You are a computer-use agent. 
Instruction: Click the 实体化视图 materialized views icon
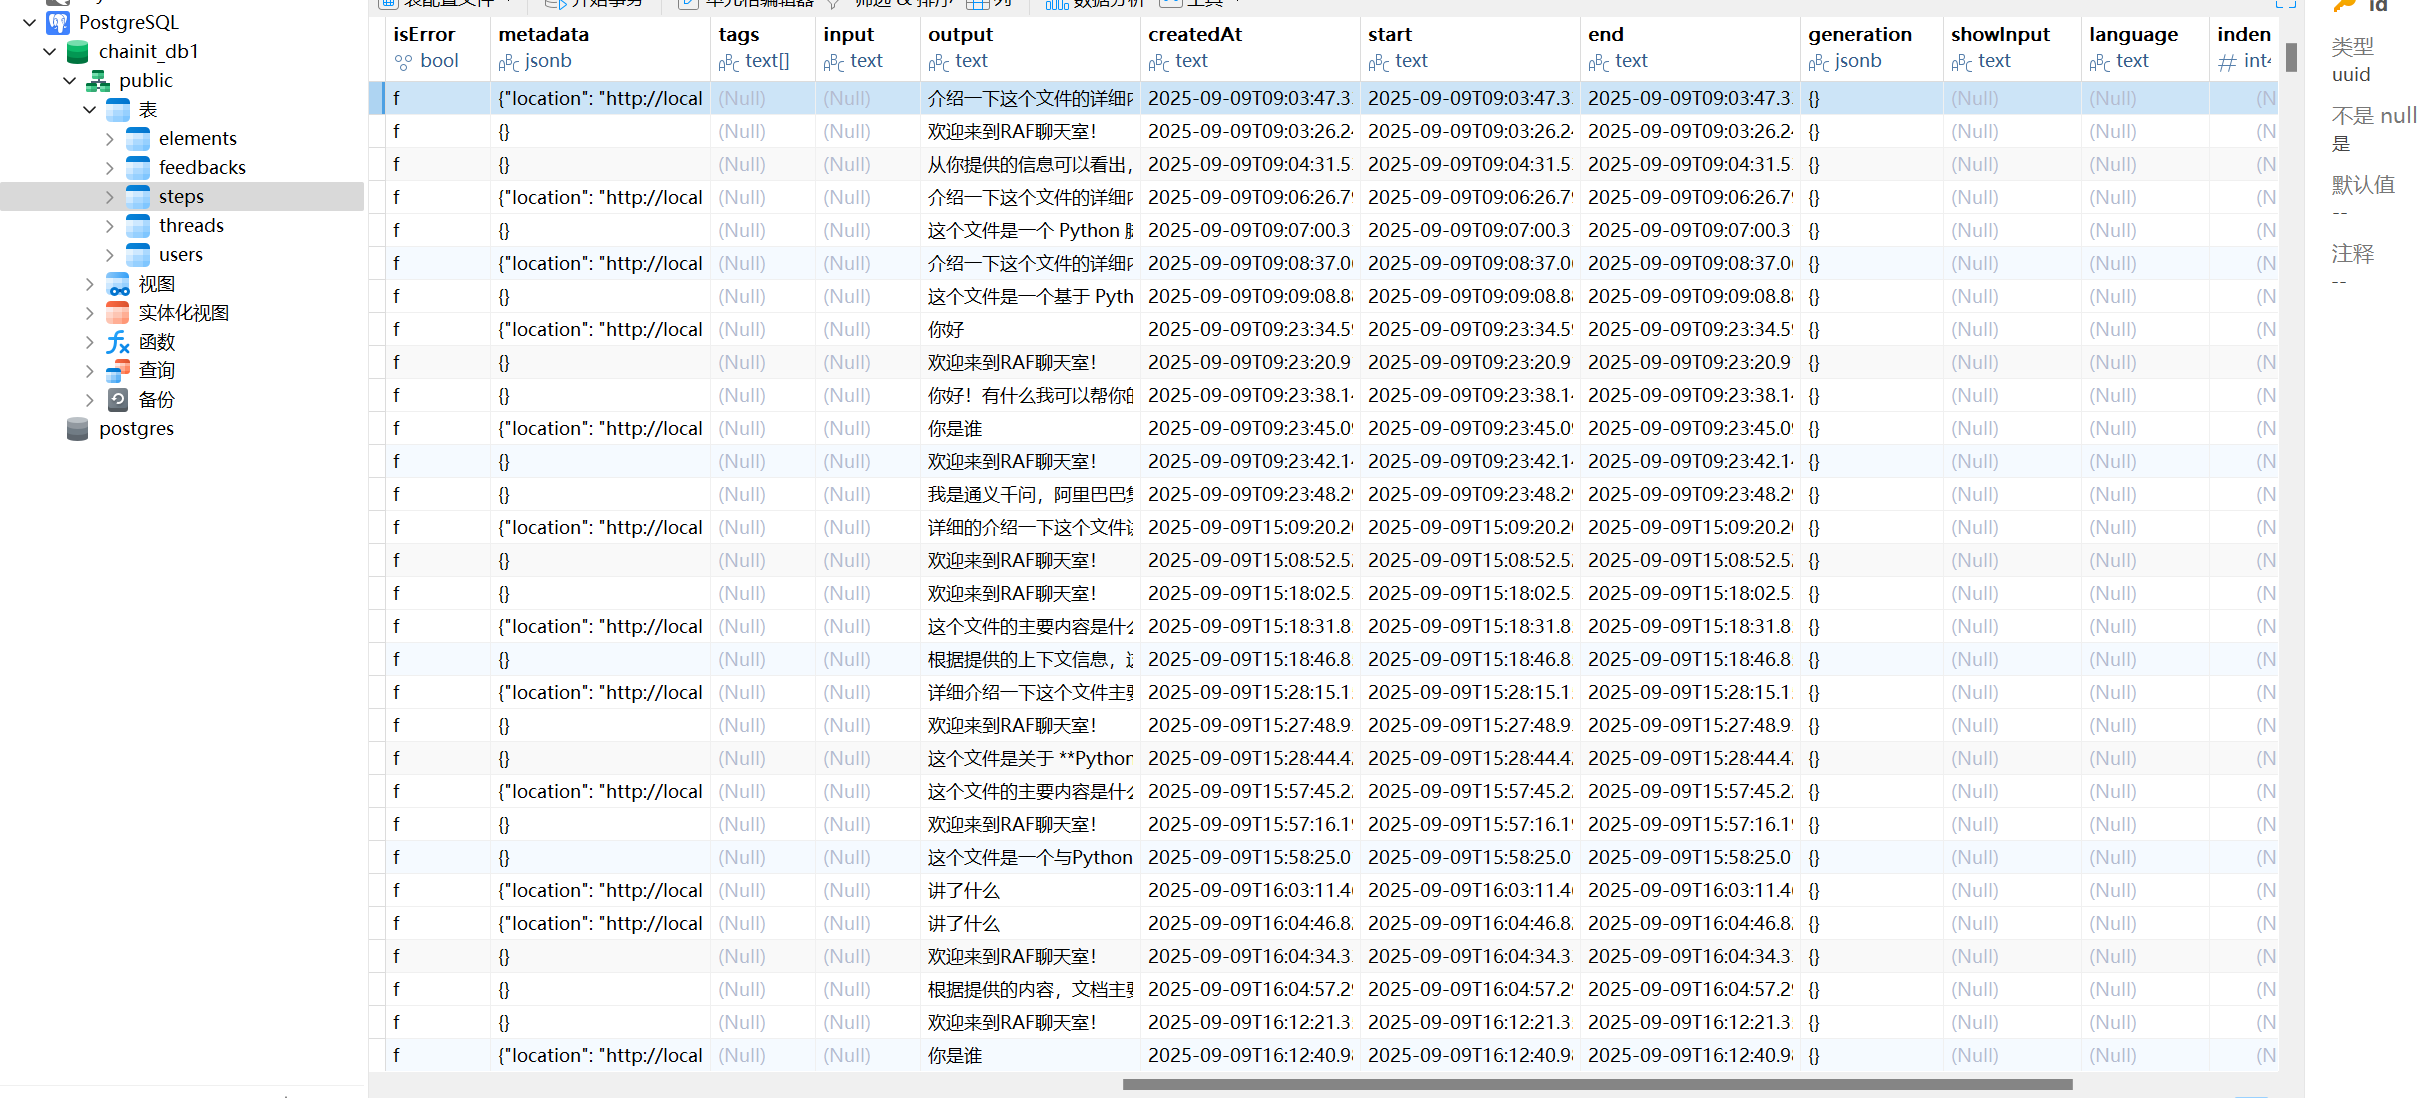pyautogui.click(x=118, y=313)
